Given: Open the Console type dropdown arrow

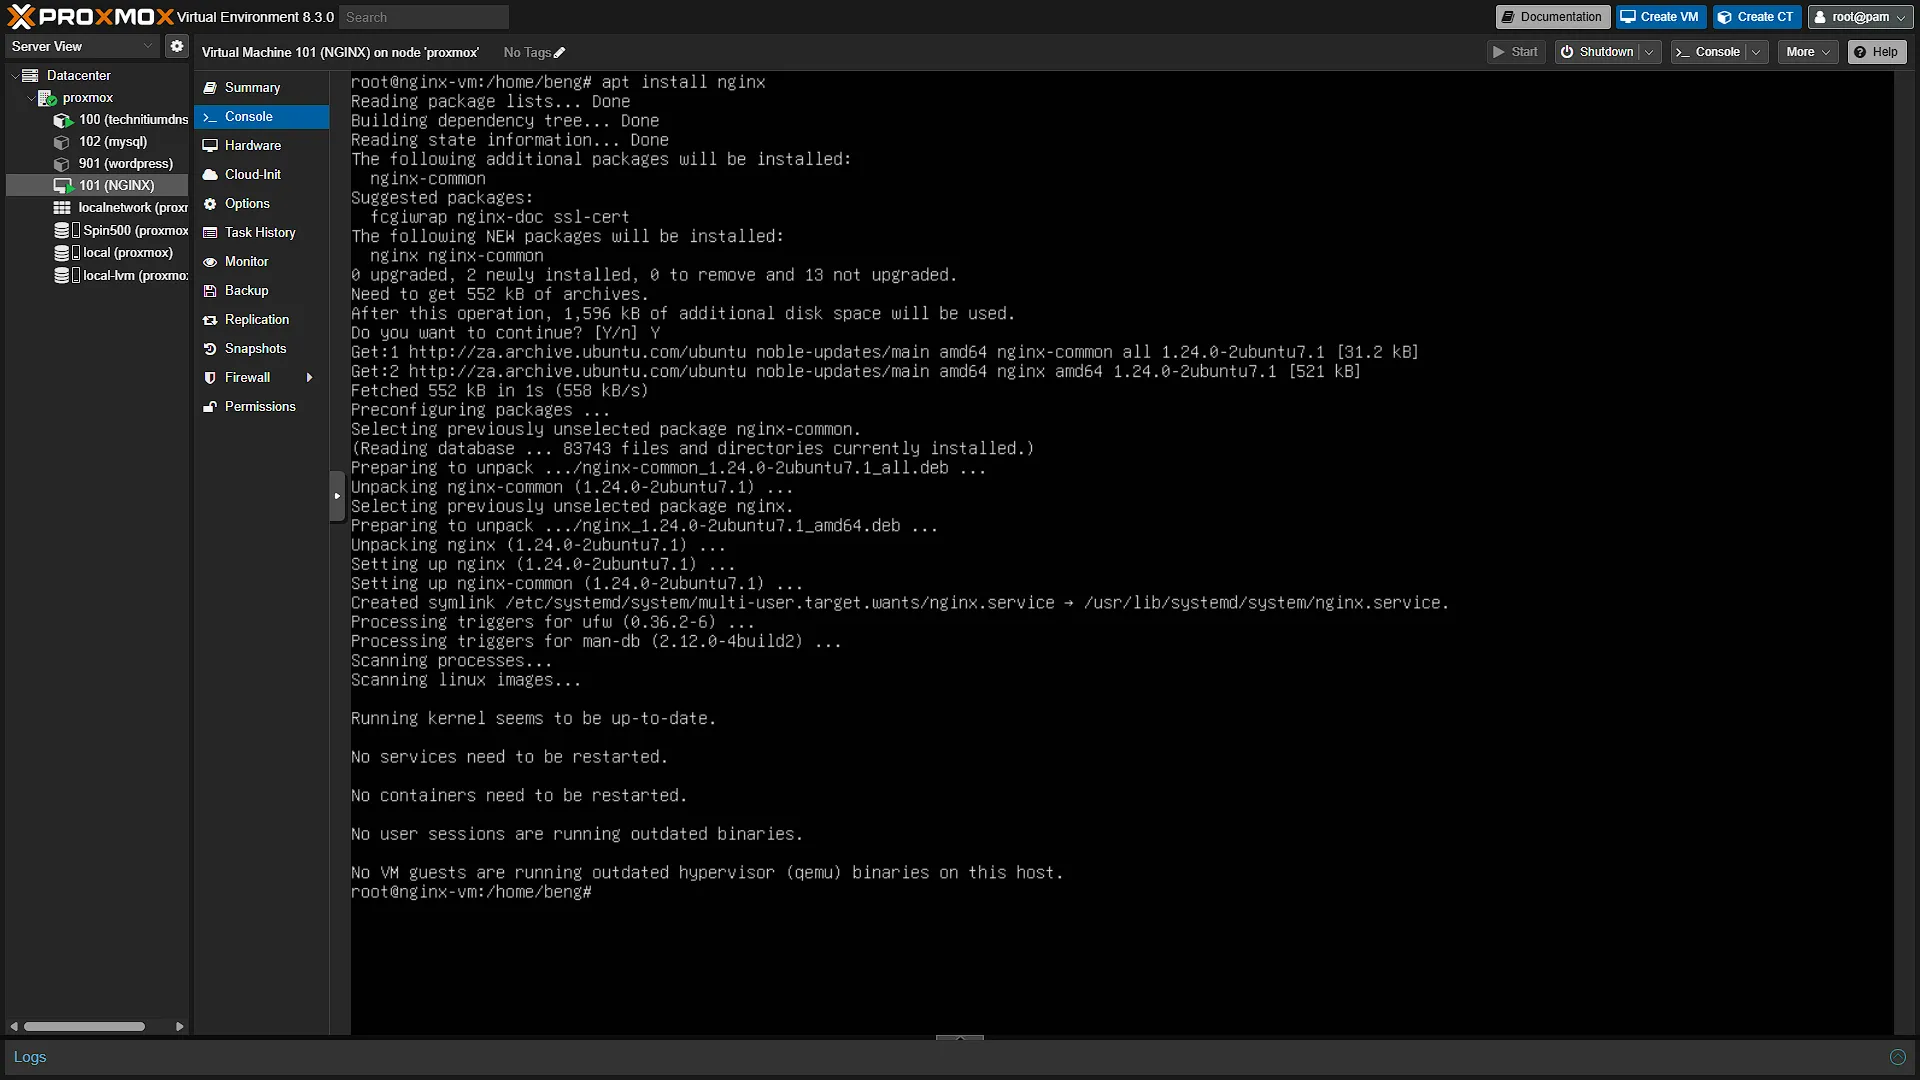Looking at the screenshot, I should click(1756, 52).
